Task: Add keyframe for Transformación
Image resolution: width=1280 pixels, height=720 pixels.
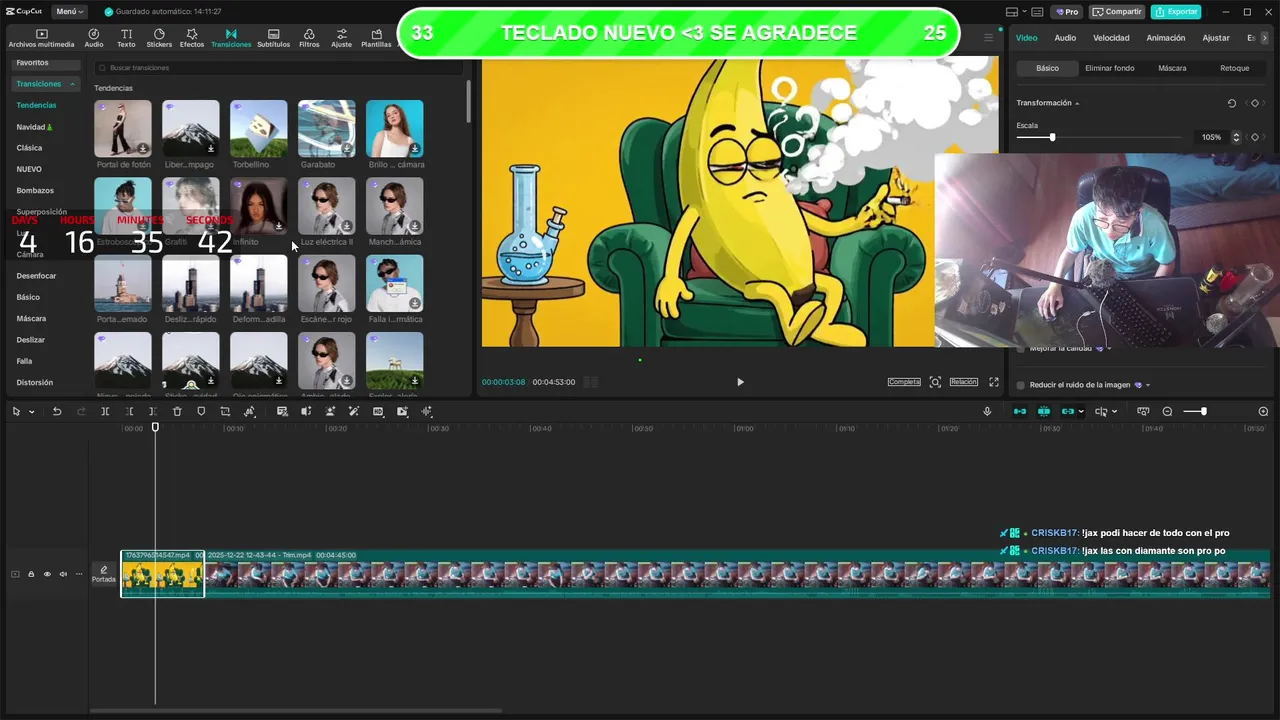Action: click(1255, 103)
